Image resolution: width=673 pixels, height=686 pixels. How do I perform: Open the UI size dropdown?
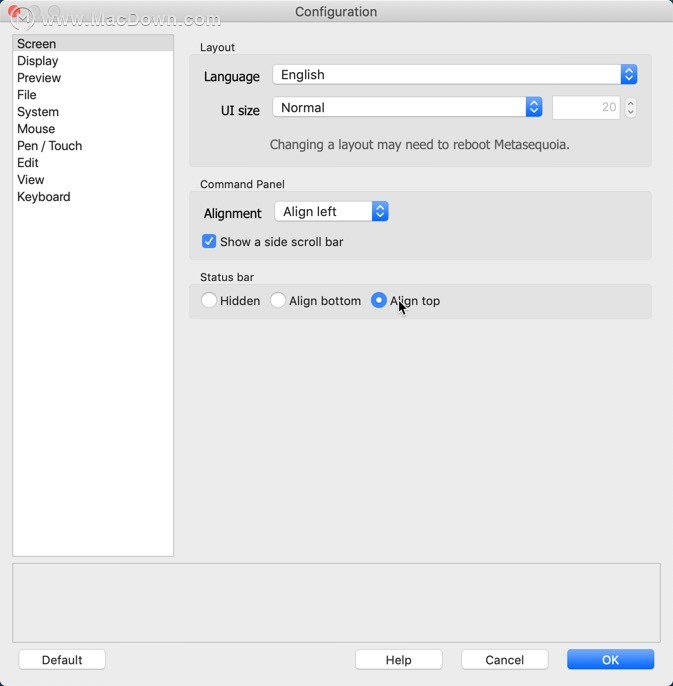coord(407,107)
